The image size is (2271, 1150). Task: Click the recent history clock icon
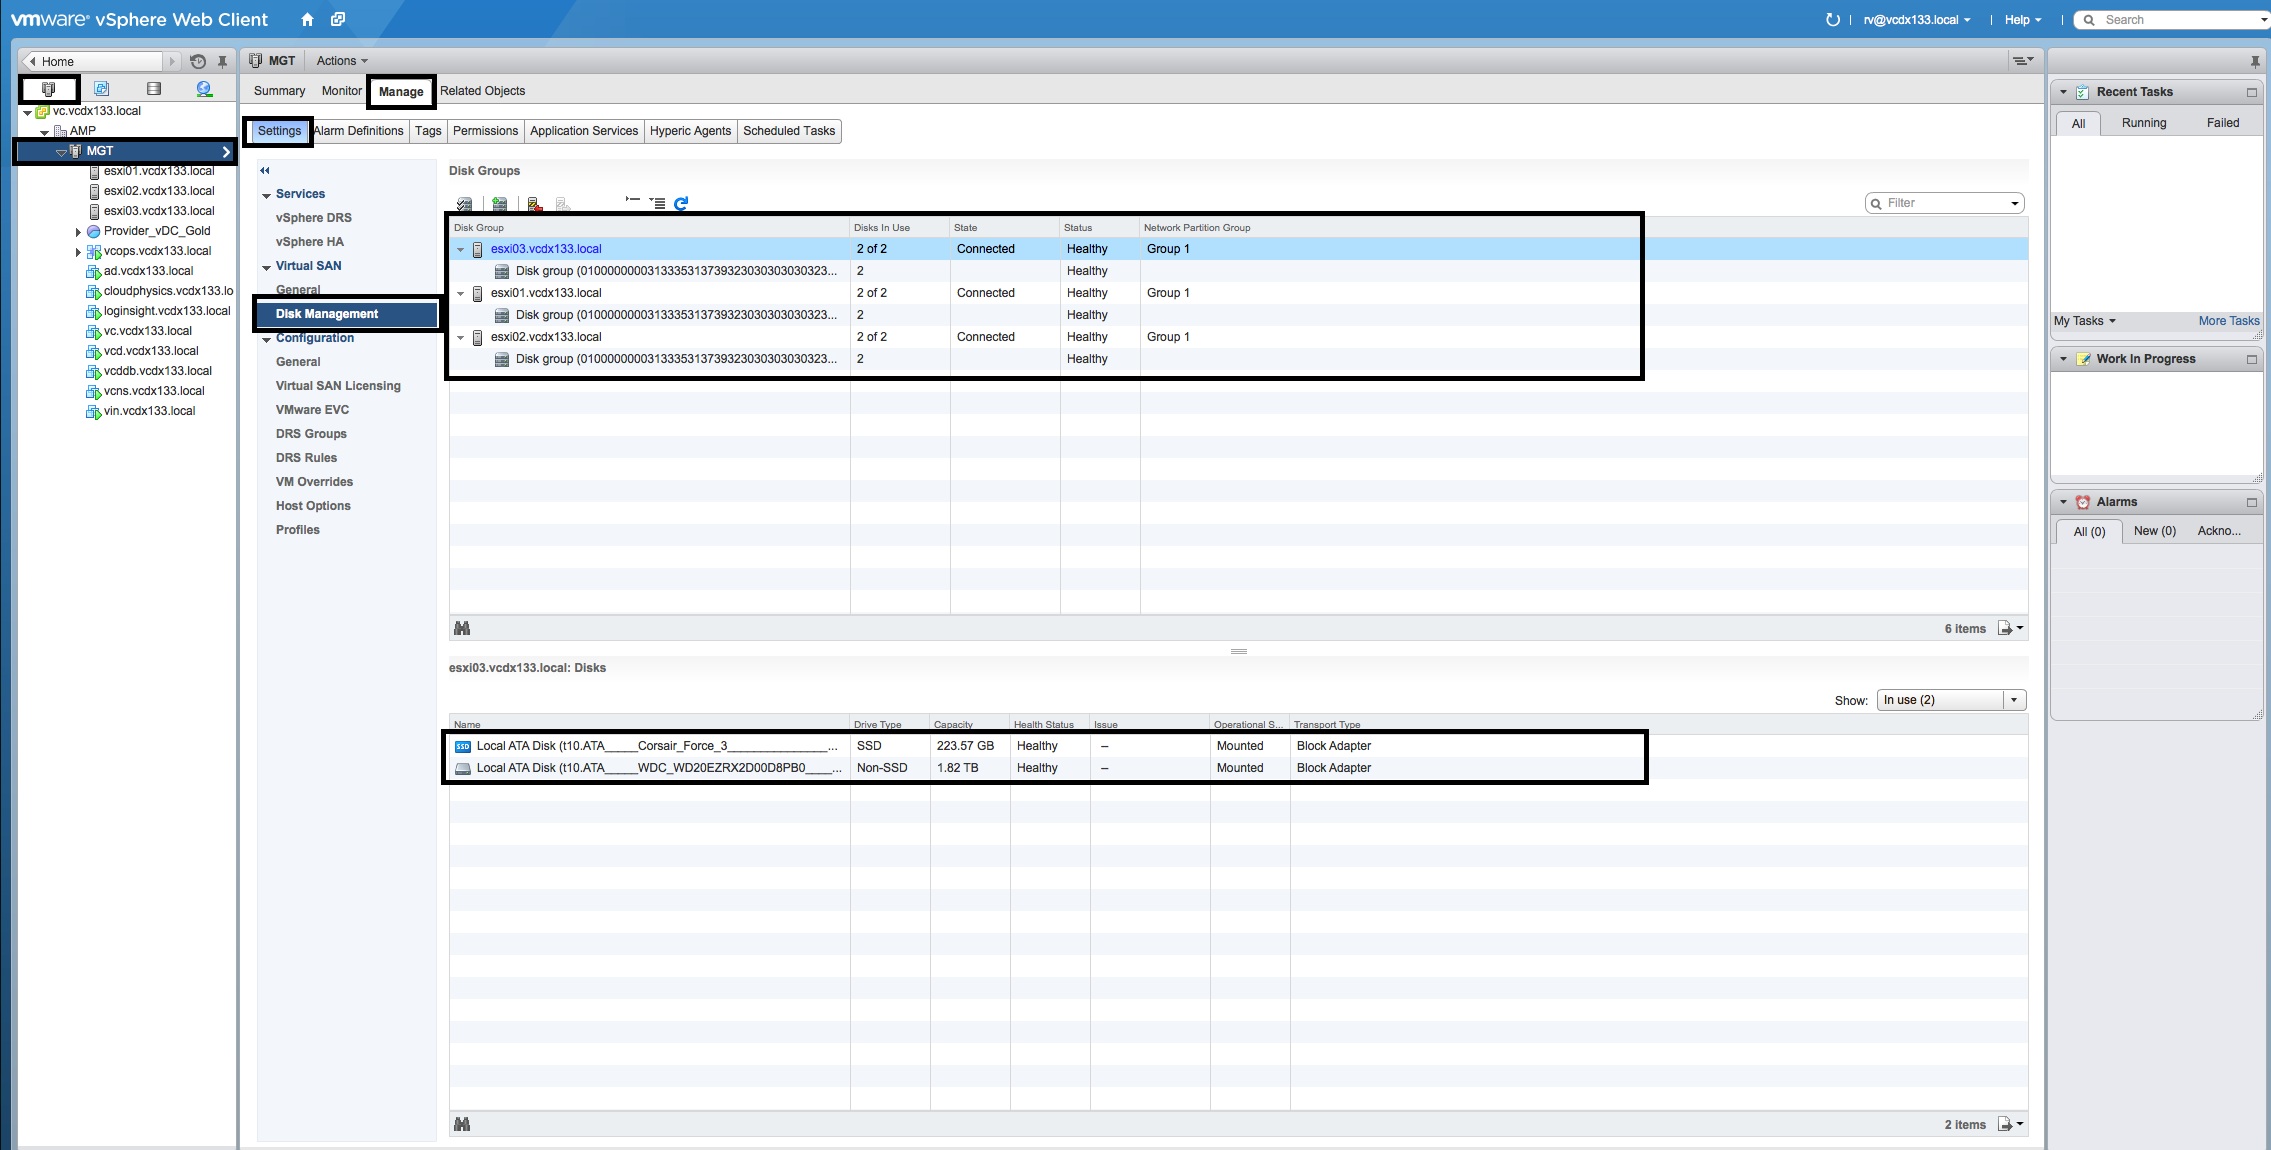pyautogui.click(x=198, y=61)
